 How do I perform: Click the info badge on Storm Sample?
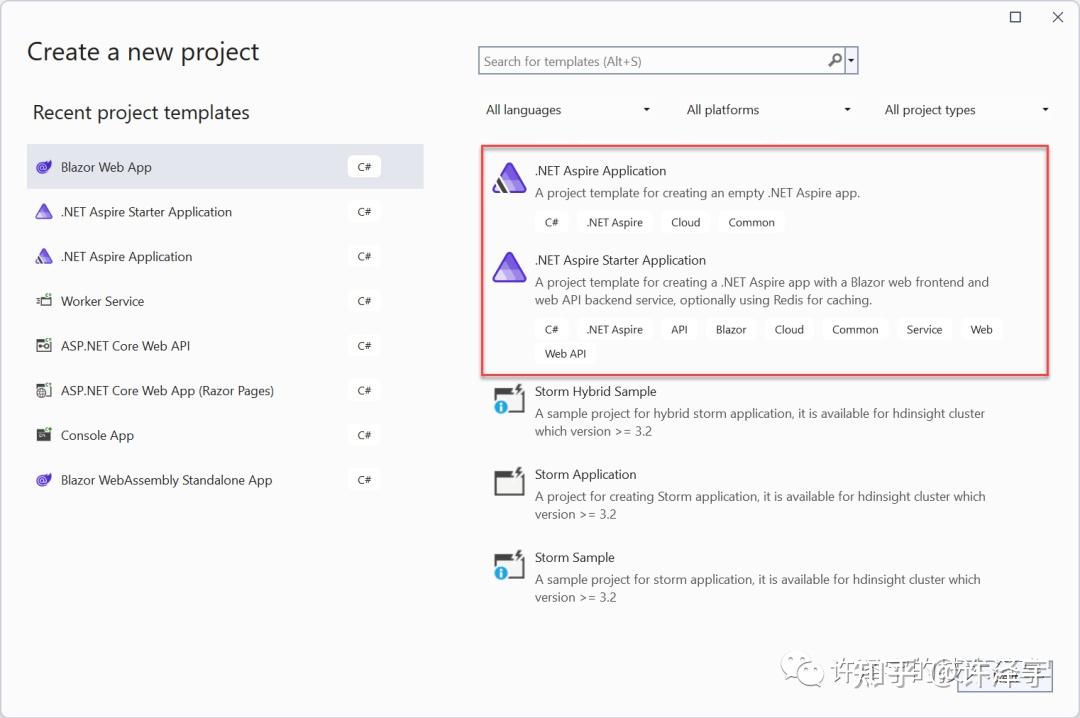[x=500, y=574]
